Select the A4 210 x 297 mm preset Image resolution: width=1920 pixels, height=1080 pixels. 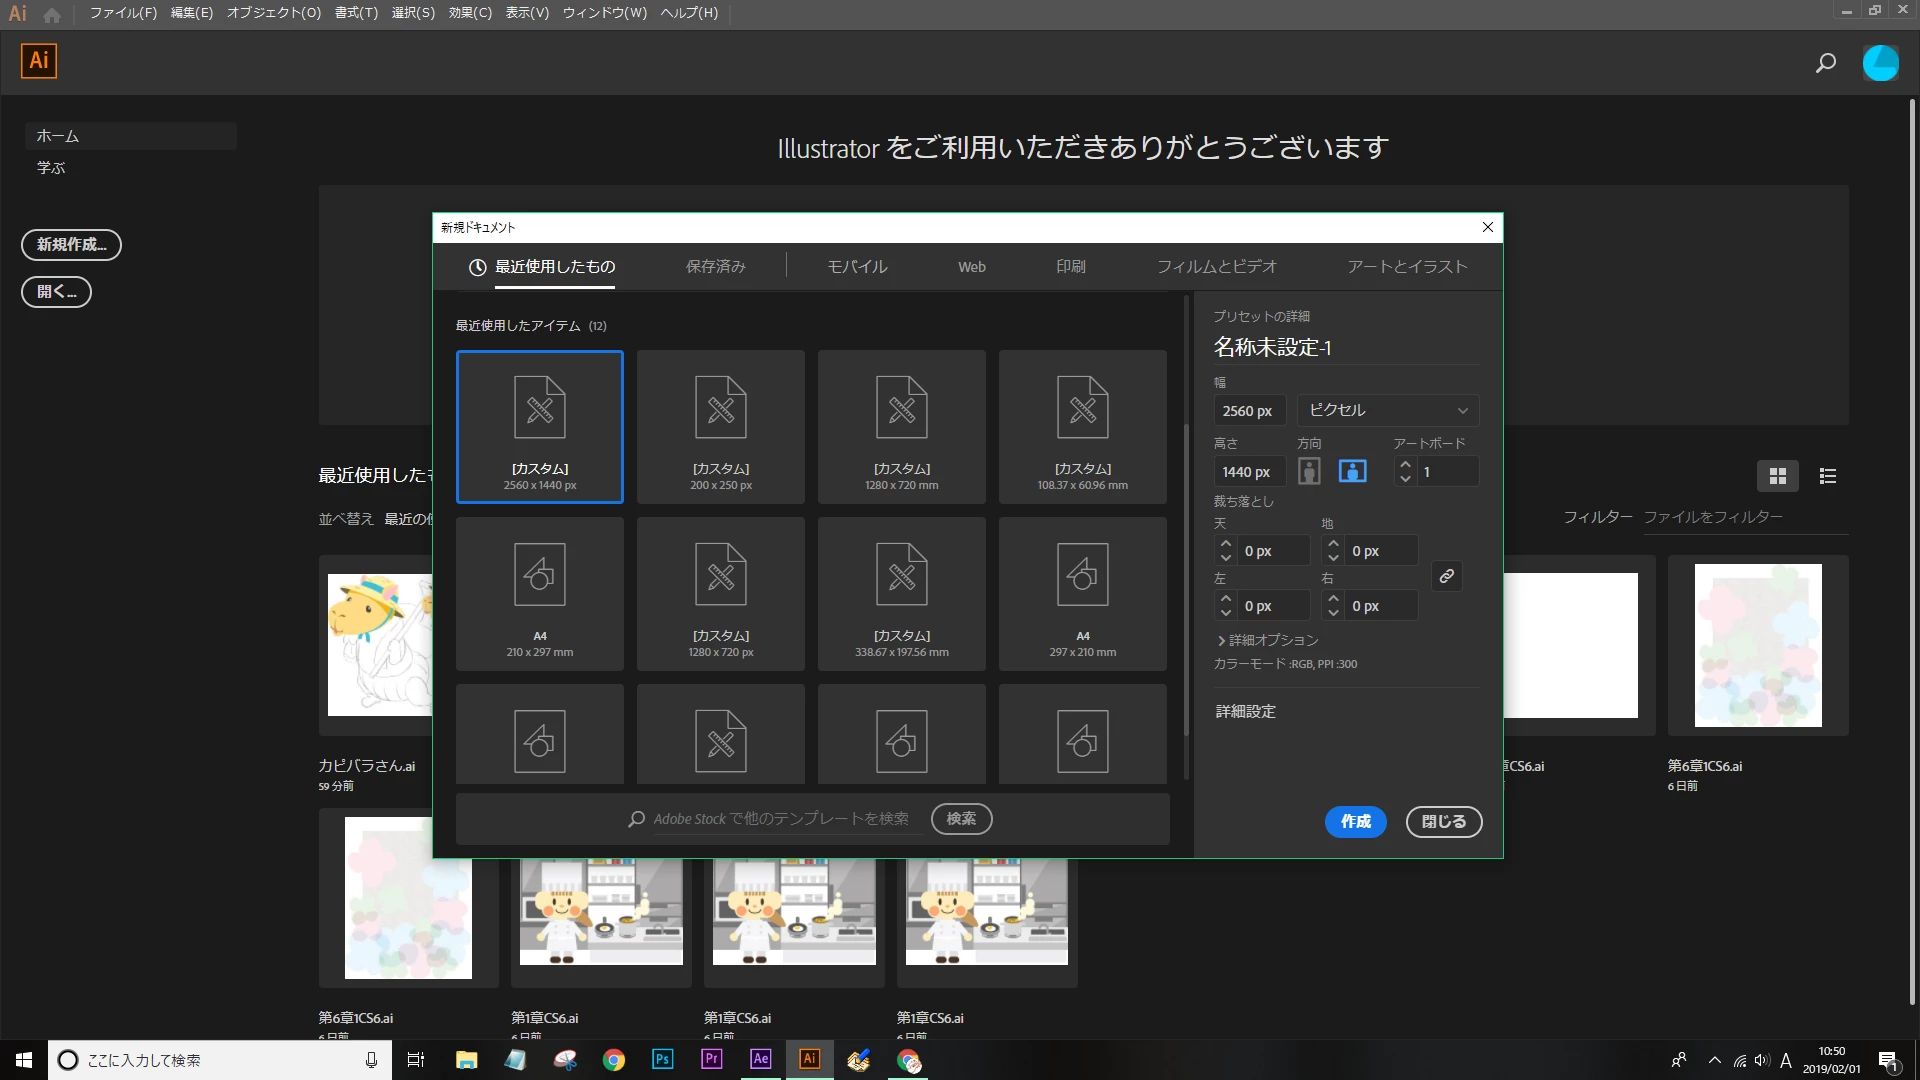coord(539,593)
